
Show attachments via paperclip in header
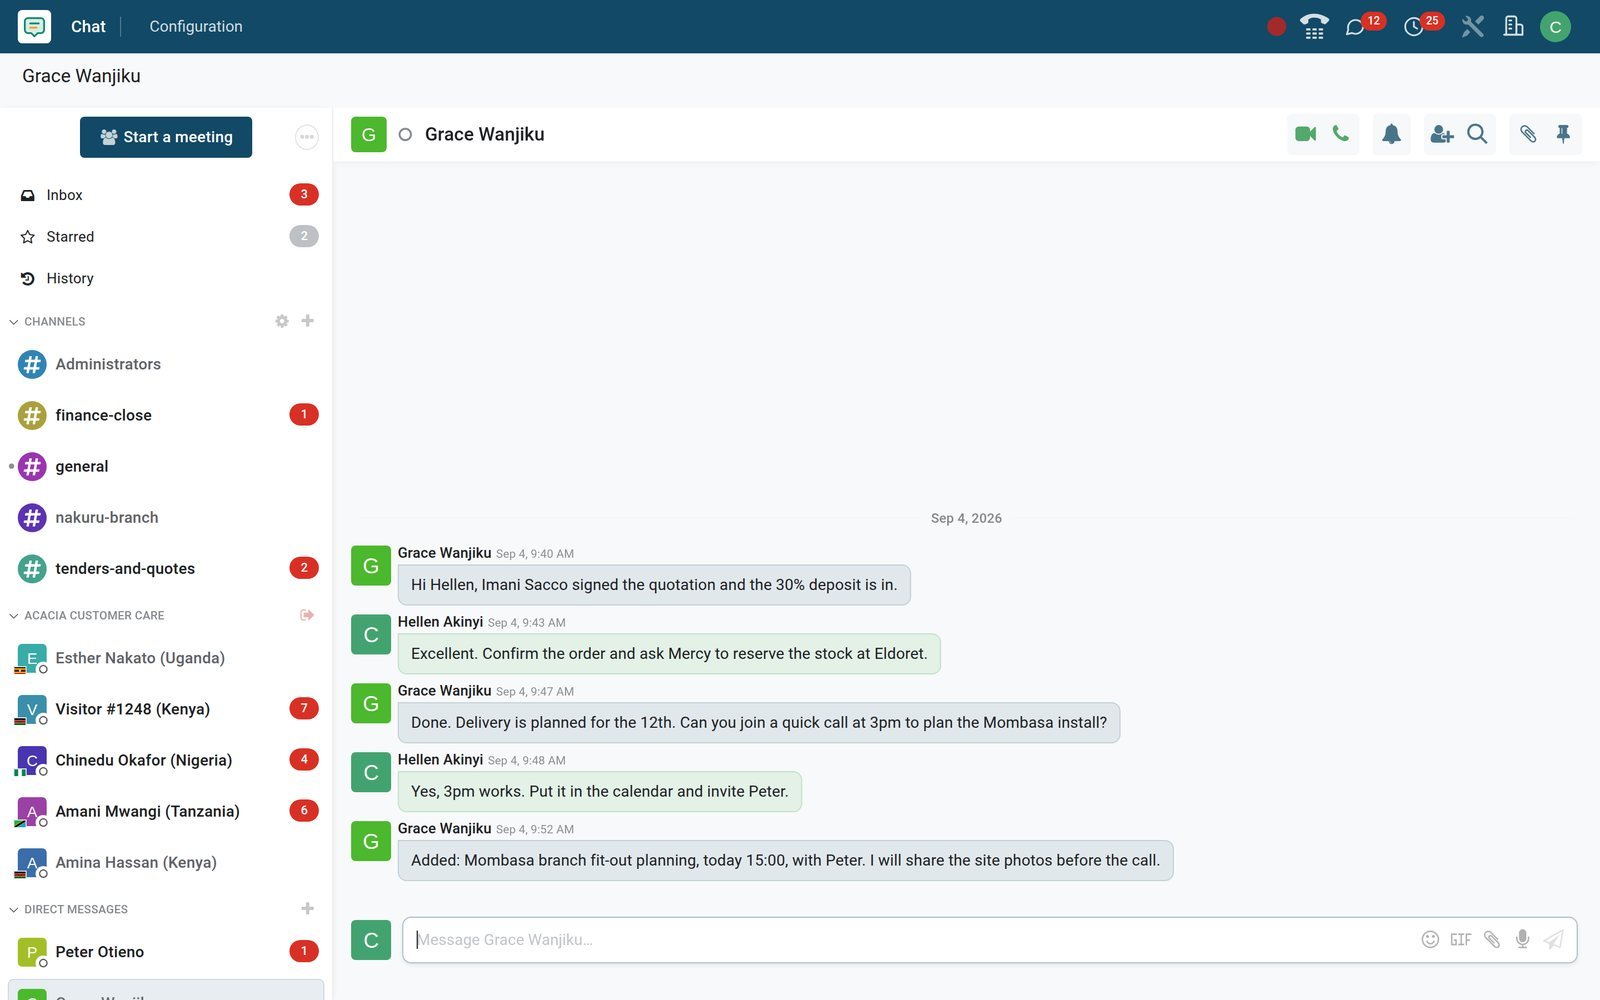1528,134
